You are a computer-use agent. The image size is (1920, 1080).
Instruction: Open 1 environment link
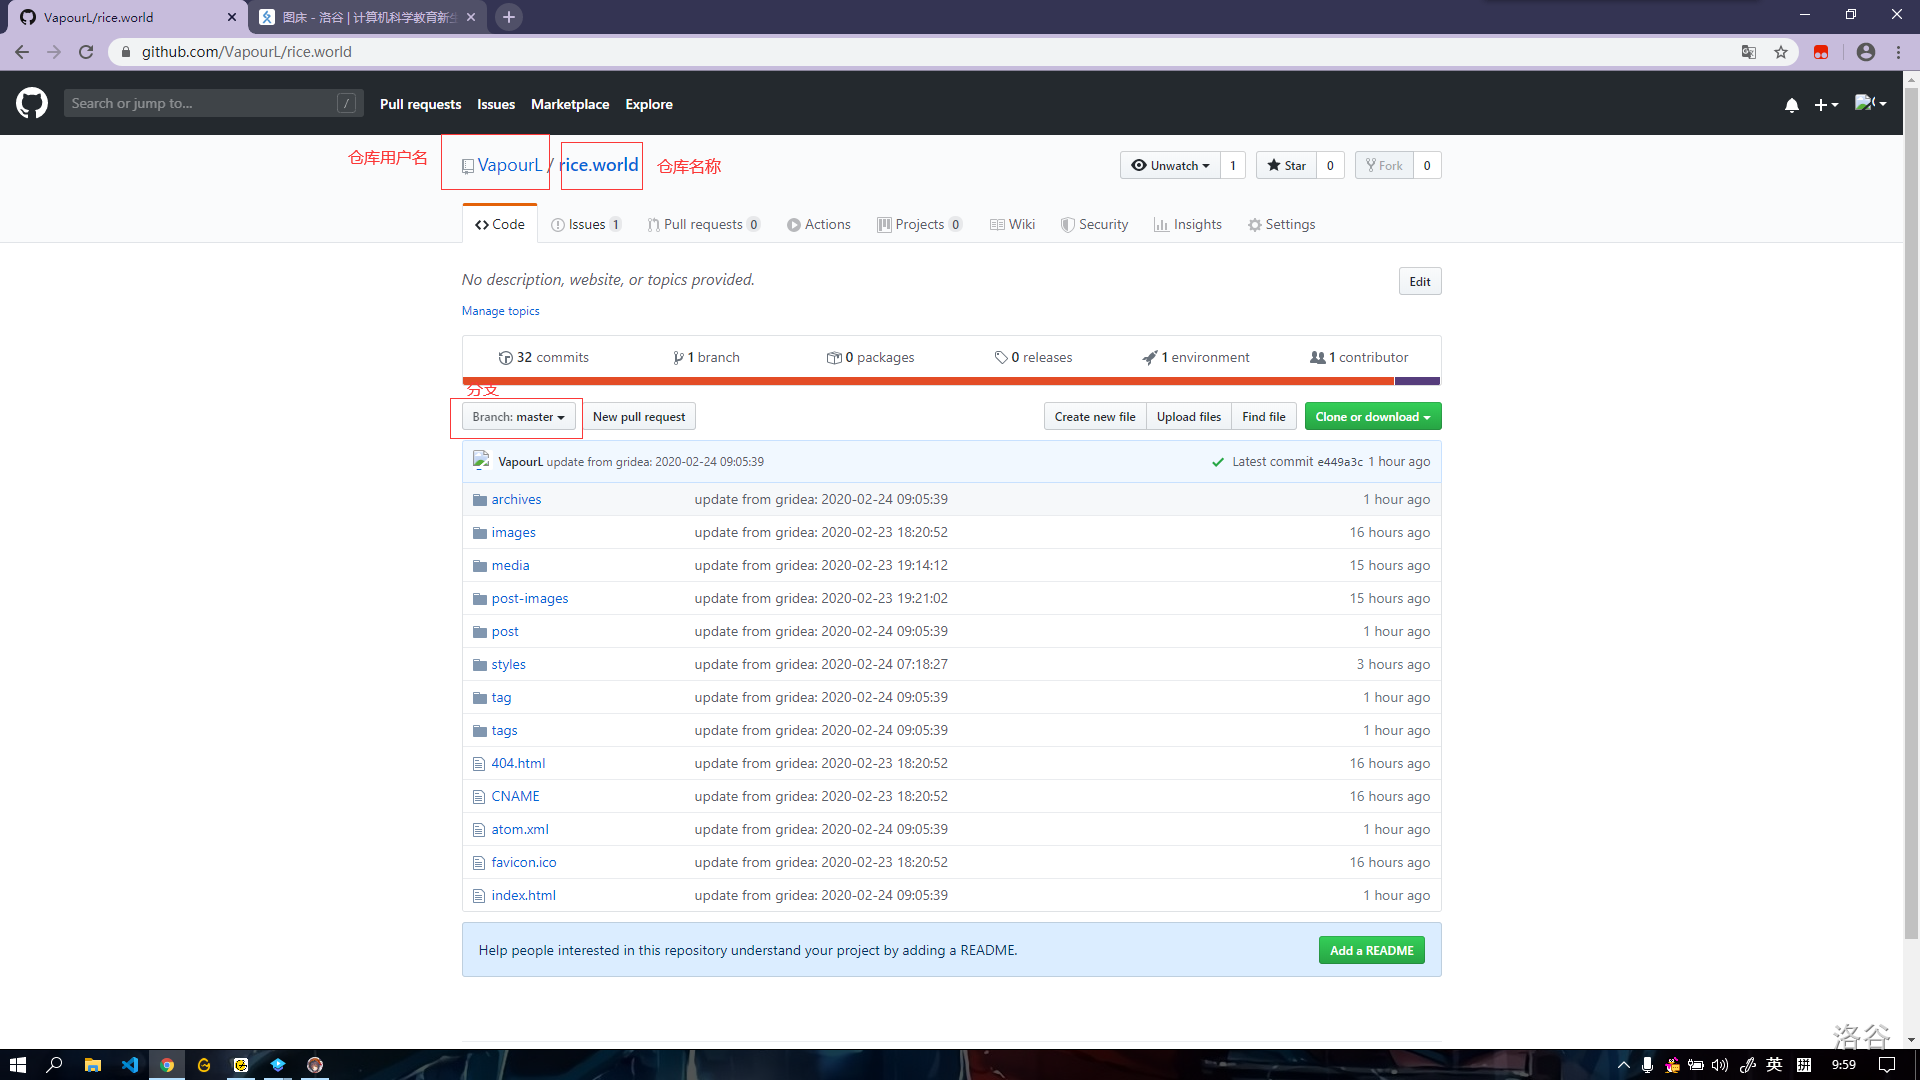click(1196, 357)
